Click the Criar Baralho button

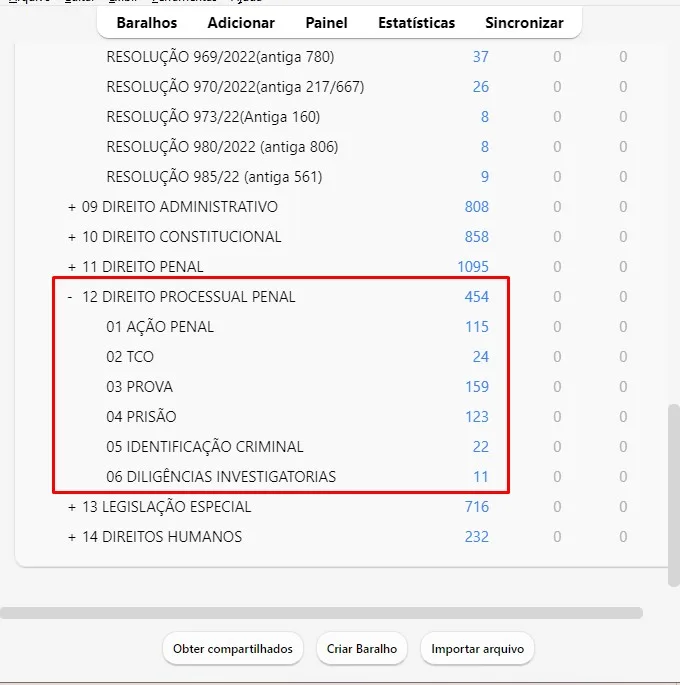click(362, 649)
